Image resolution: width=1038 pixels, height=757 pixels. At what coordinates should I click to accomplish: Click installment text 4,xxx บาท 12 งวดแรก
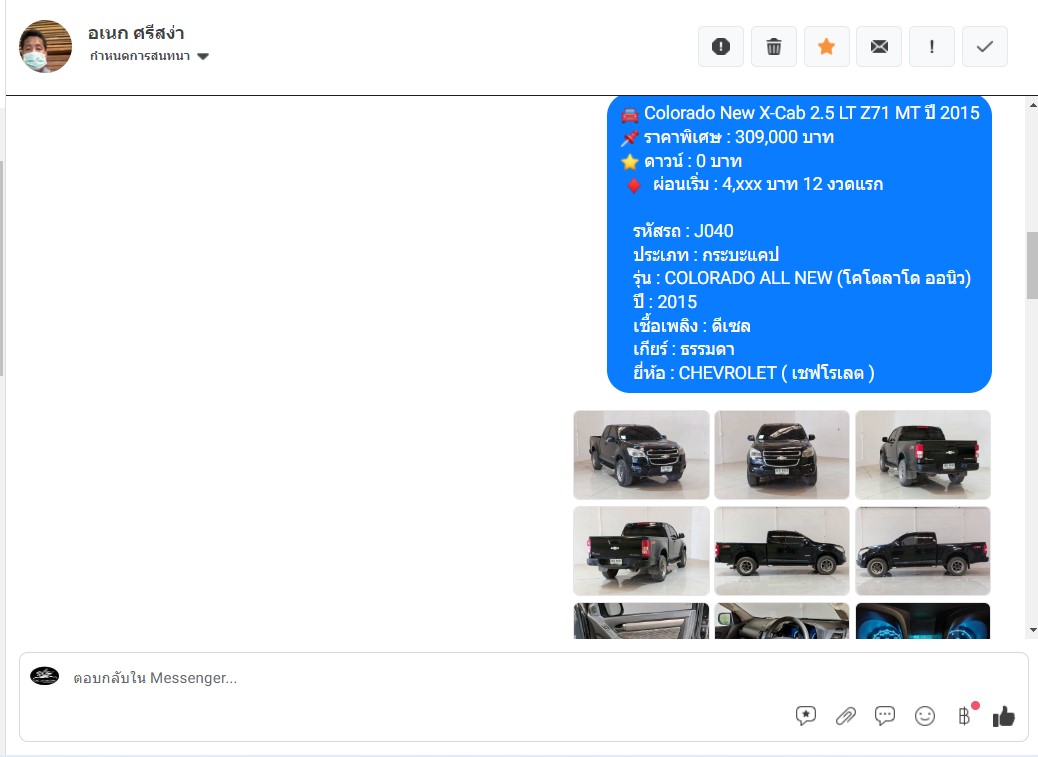(802, 184)
